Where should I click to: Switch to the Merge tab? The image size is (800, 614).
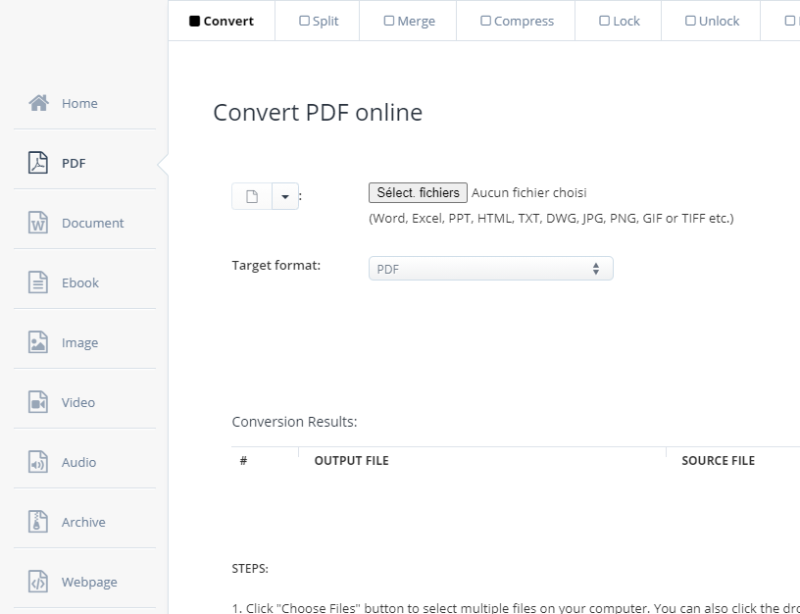[389, 21]
